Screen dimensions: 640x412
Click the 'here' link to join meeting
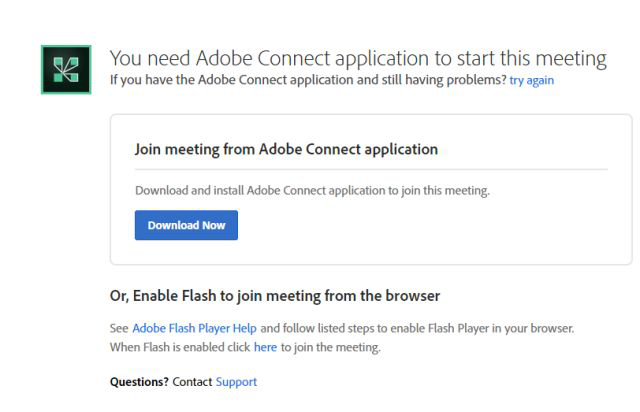265,347
